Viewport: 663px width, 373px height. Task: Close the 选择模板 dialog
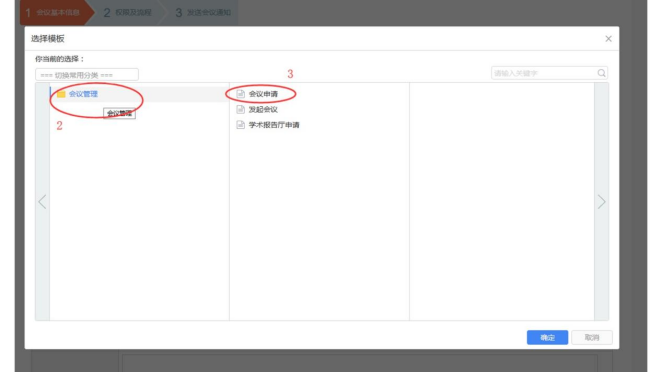pos(608,39)
